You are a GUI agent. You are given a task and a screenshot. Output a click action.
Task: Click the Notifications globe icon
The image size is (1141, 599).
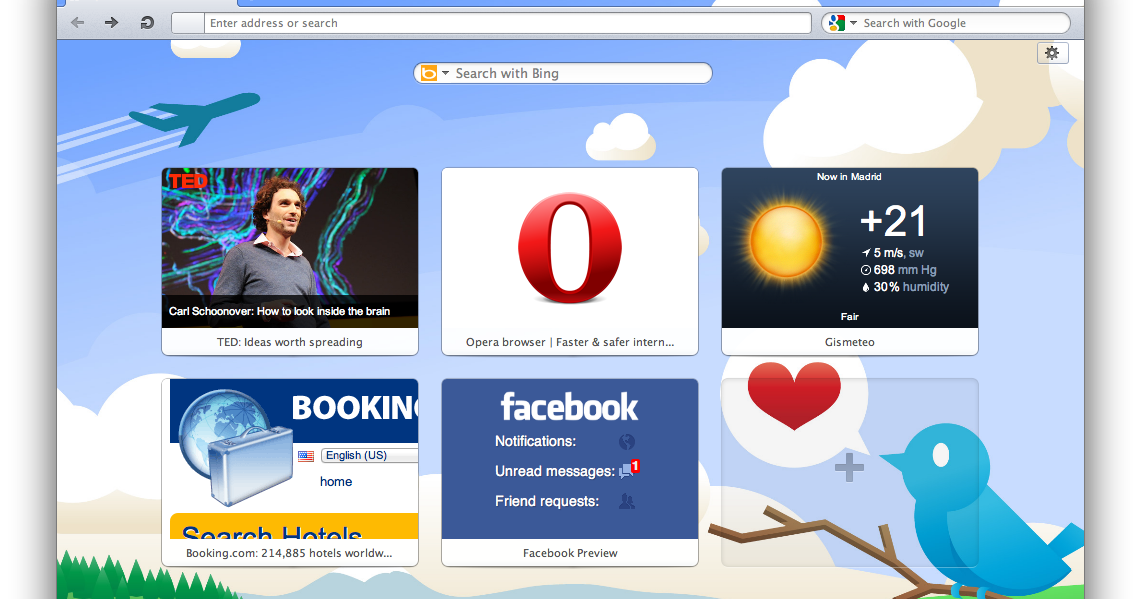627,442
